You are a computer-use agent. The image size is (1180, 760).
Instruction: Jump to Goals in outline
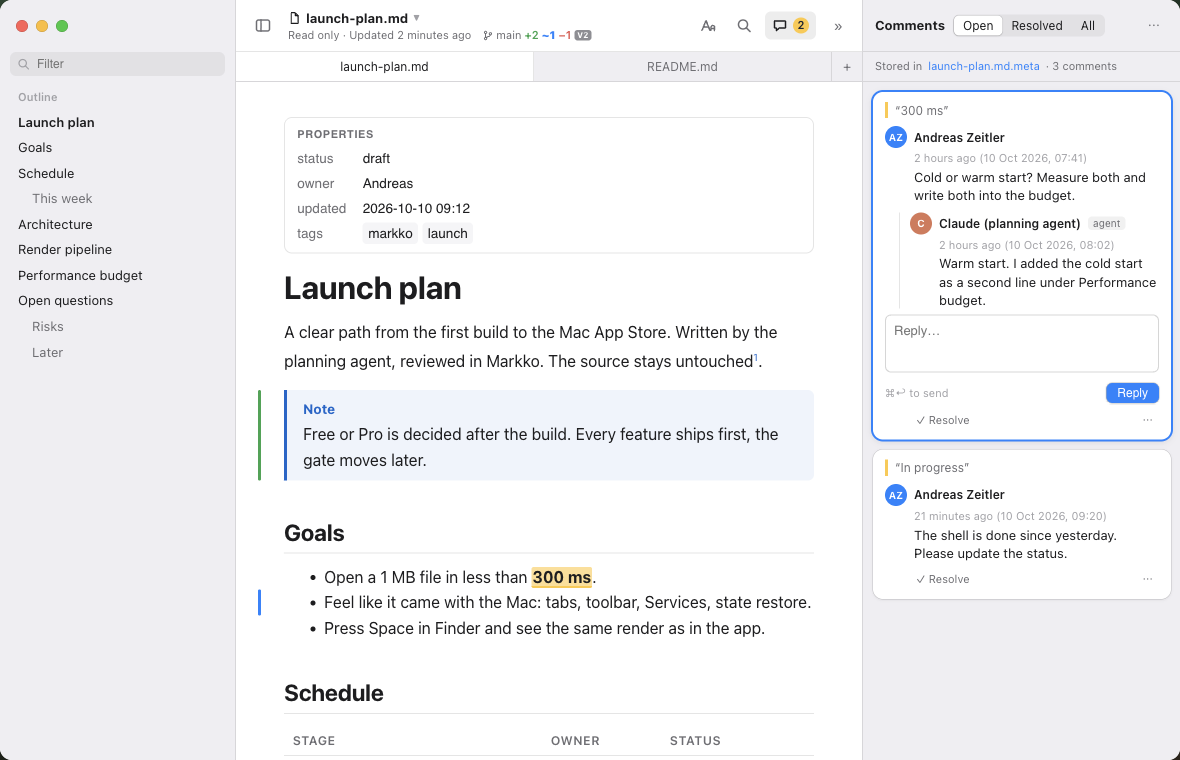click(x=35, y=147)
